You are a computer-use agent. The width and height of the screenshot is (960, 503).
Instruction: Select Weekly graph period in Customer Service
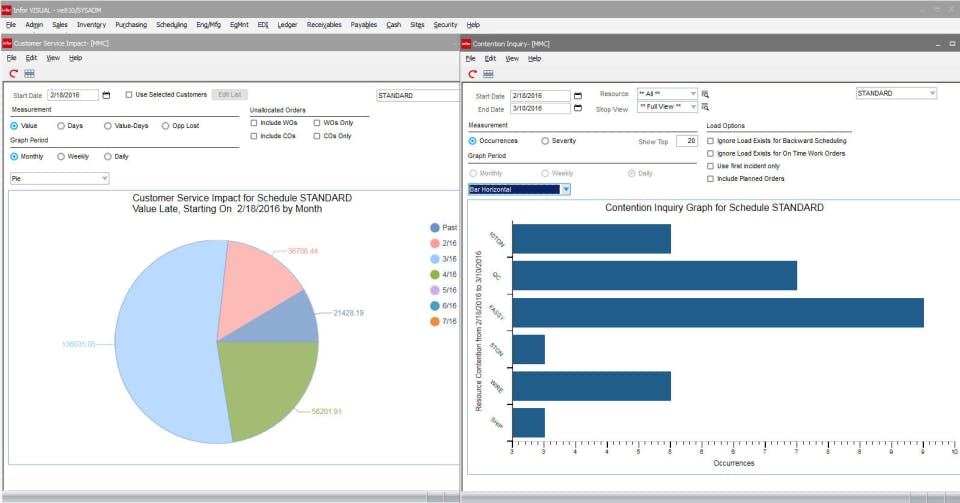coord(61,156)
